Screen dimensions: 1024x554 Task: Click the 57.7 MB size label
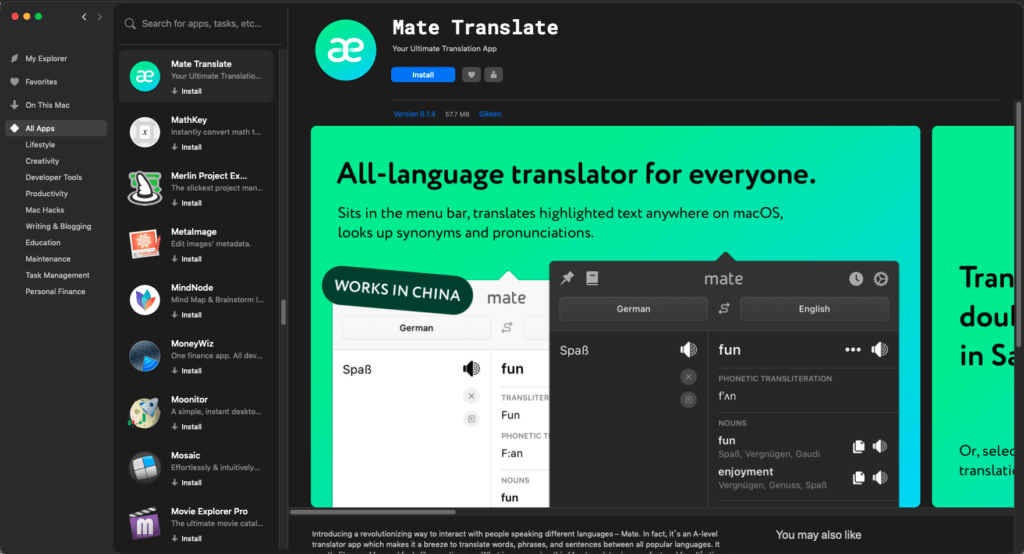pos(457,114)
